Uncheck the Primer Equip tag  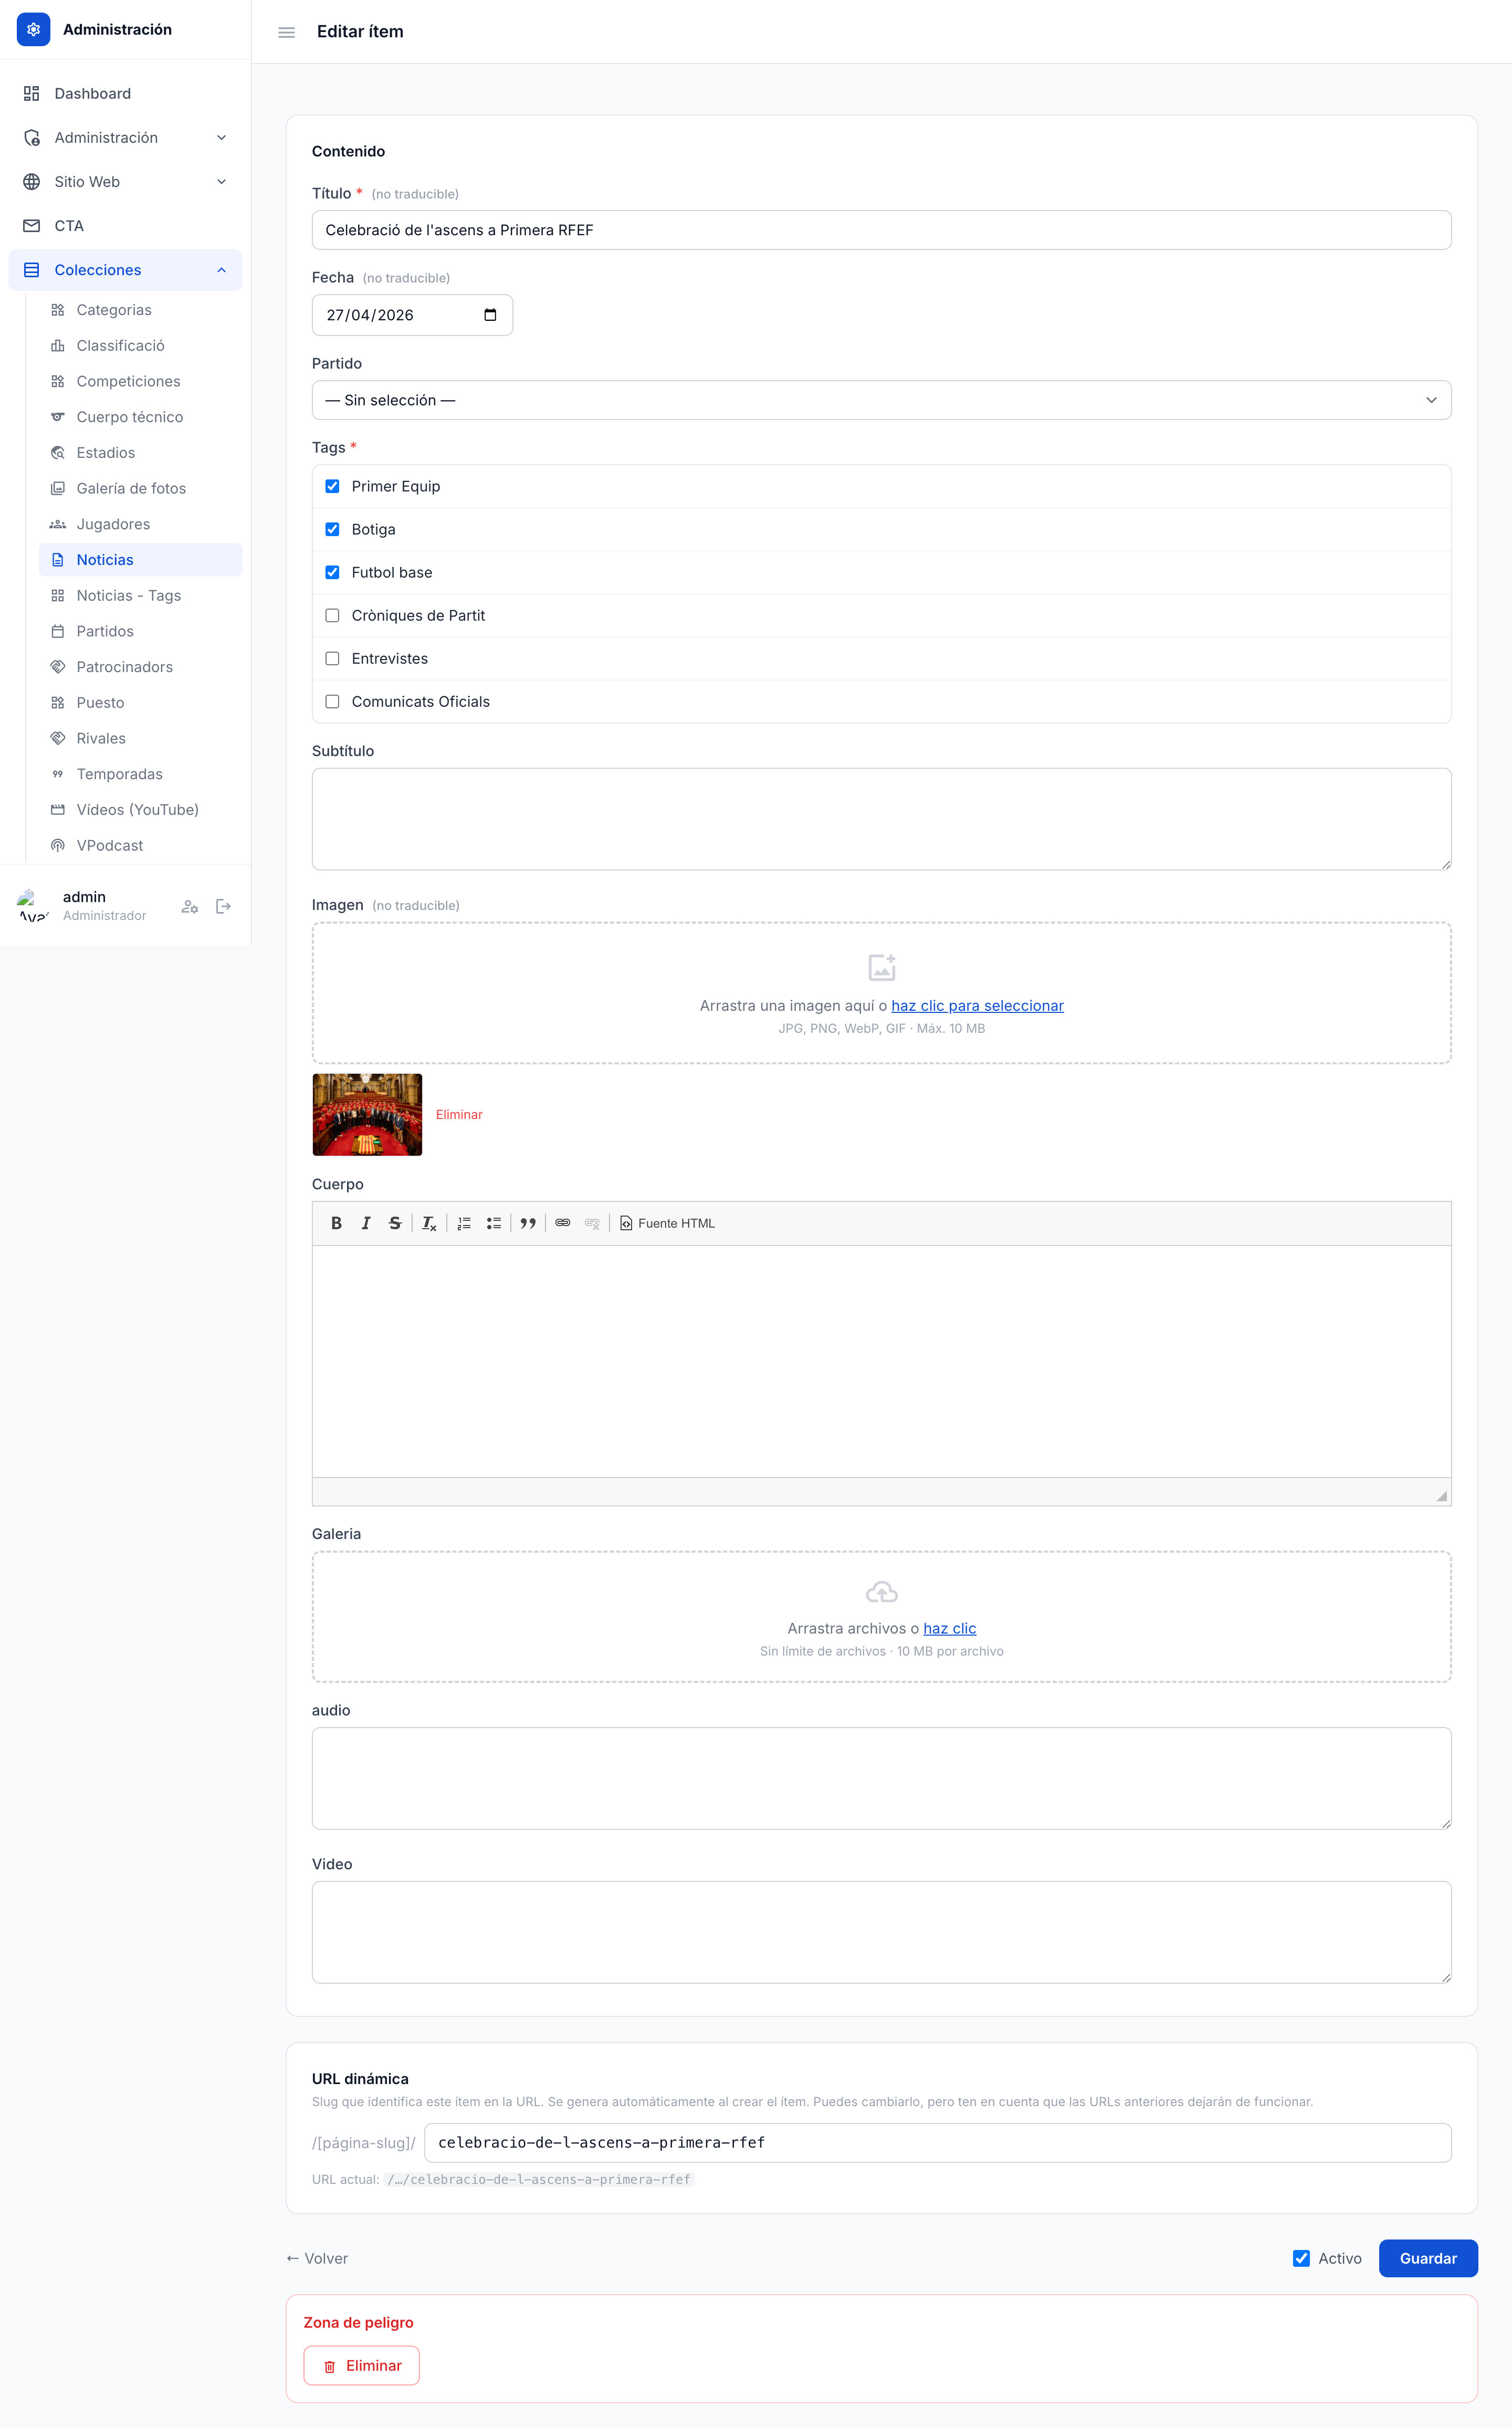332,486
